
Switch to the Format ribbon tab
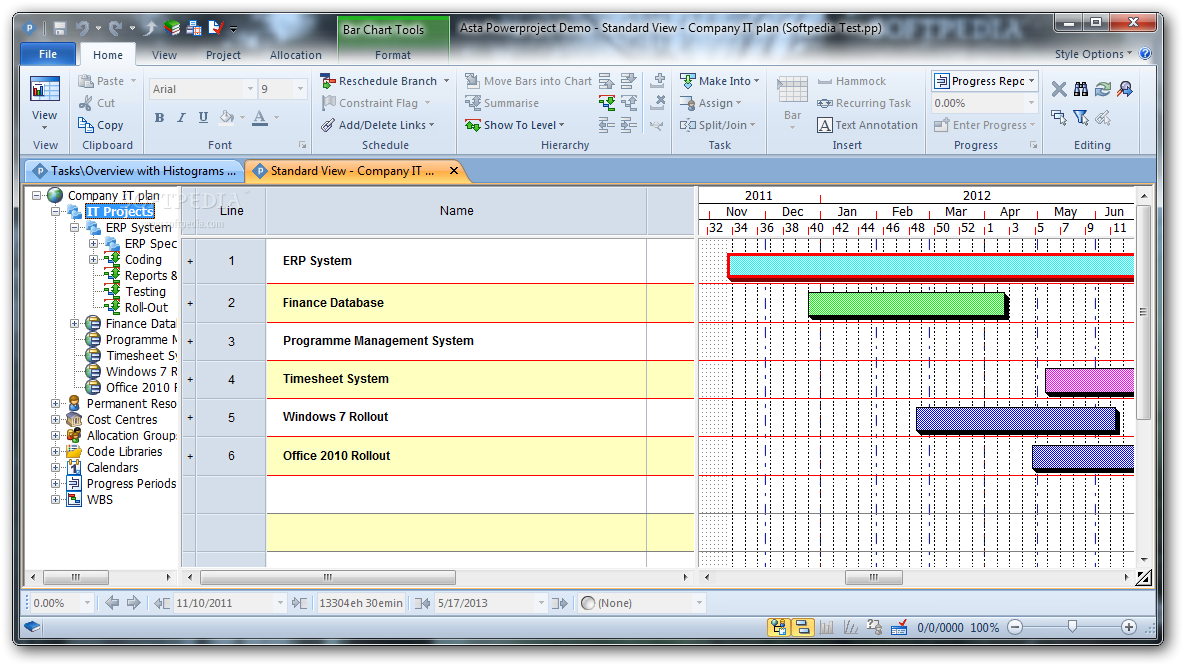click(393, 54)
